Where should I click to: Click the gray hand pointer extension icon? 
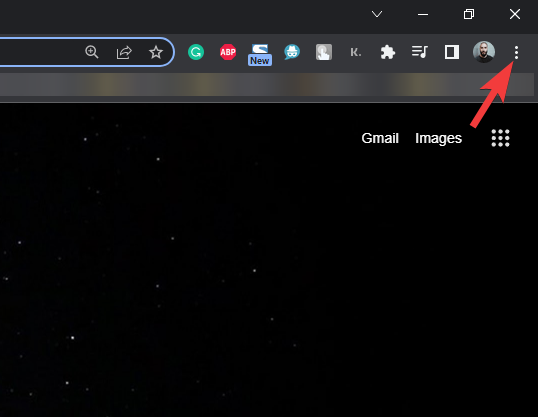[324, 52]
